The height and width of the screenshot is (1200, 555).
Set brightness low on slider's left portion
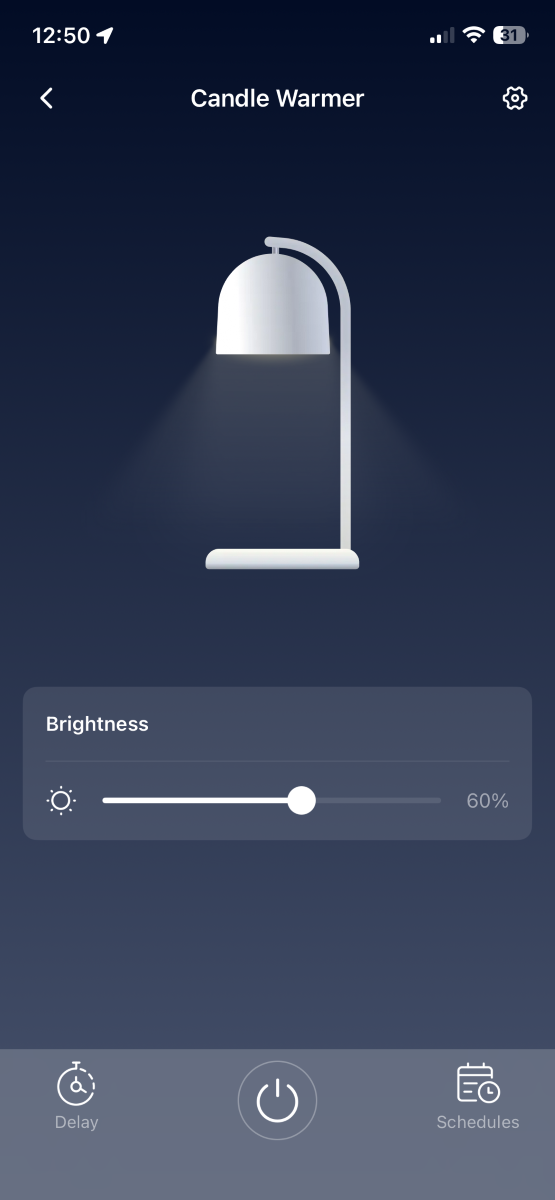point(140,800)
